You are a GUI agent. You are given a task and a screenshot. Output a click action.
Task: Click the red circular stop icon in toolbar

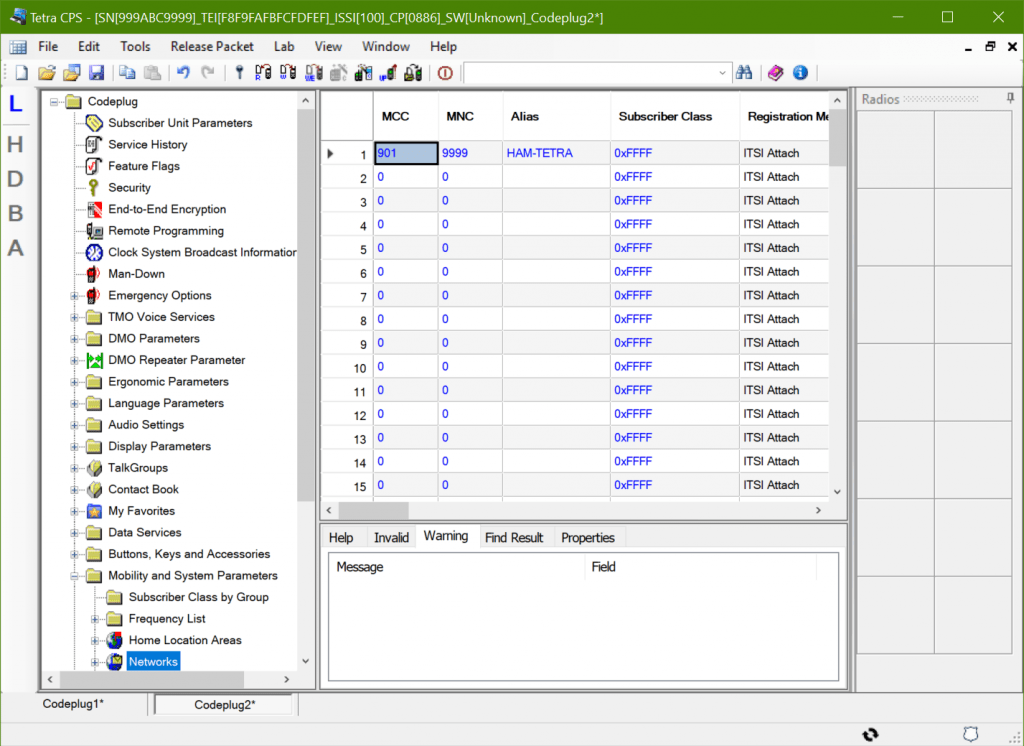(x=445, y=73)
